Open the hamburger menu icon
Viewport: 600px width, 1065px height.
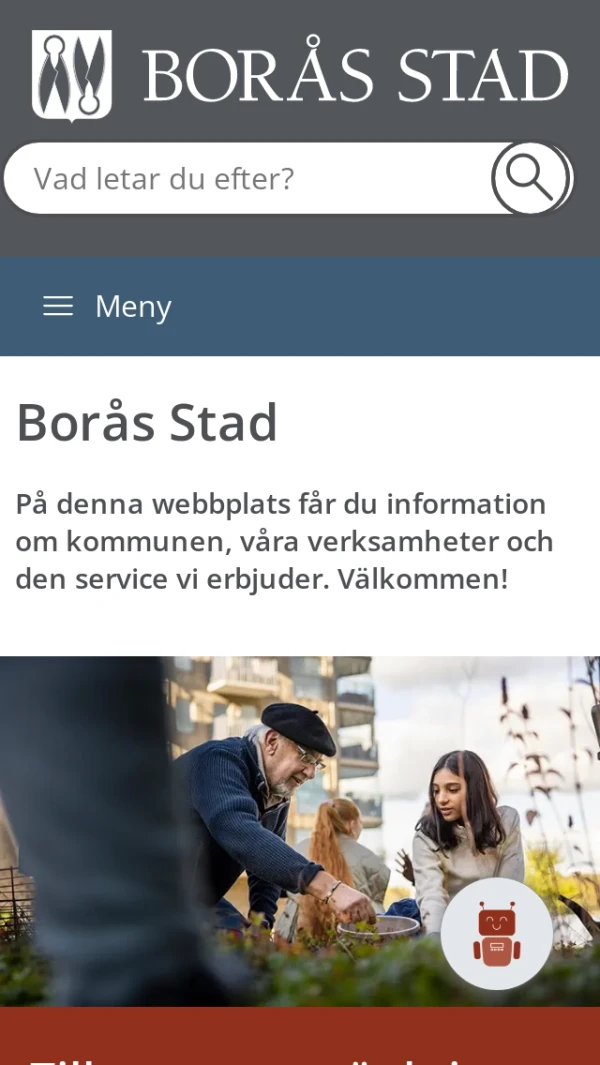pyautogui.click(x=58, y=306)
